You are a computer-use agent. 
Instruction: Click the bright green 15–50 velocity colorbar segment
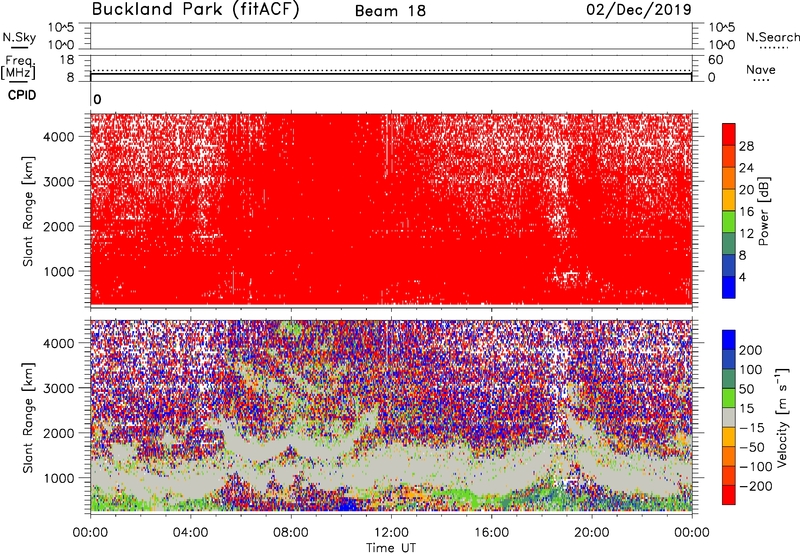tap(729, 398)
